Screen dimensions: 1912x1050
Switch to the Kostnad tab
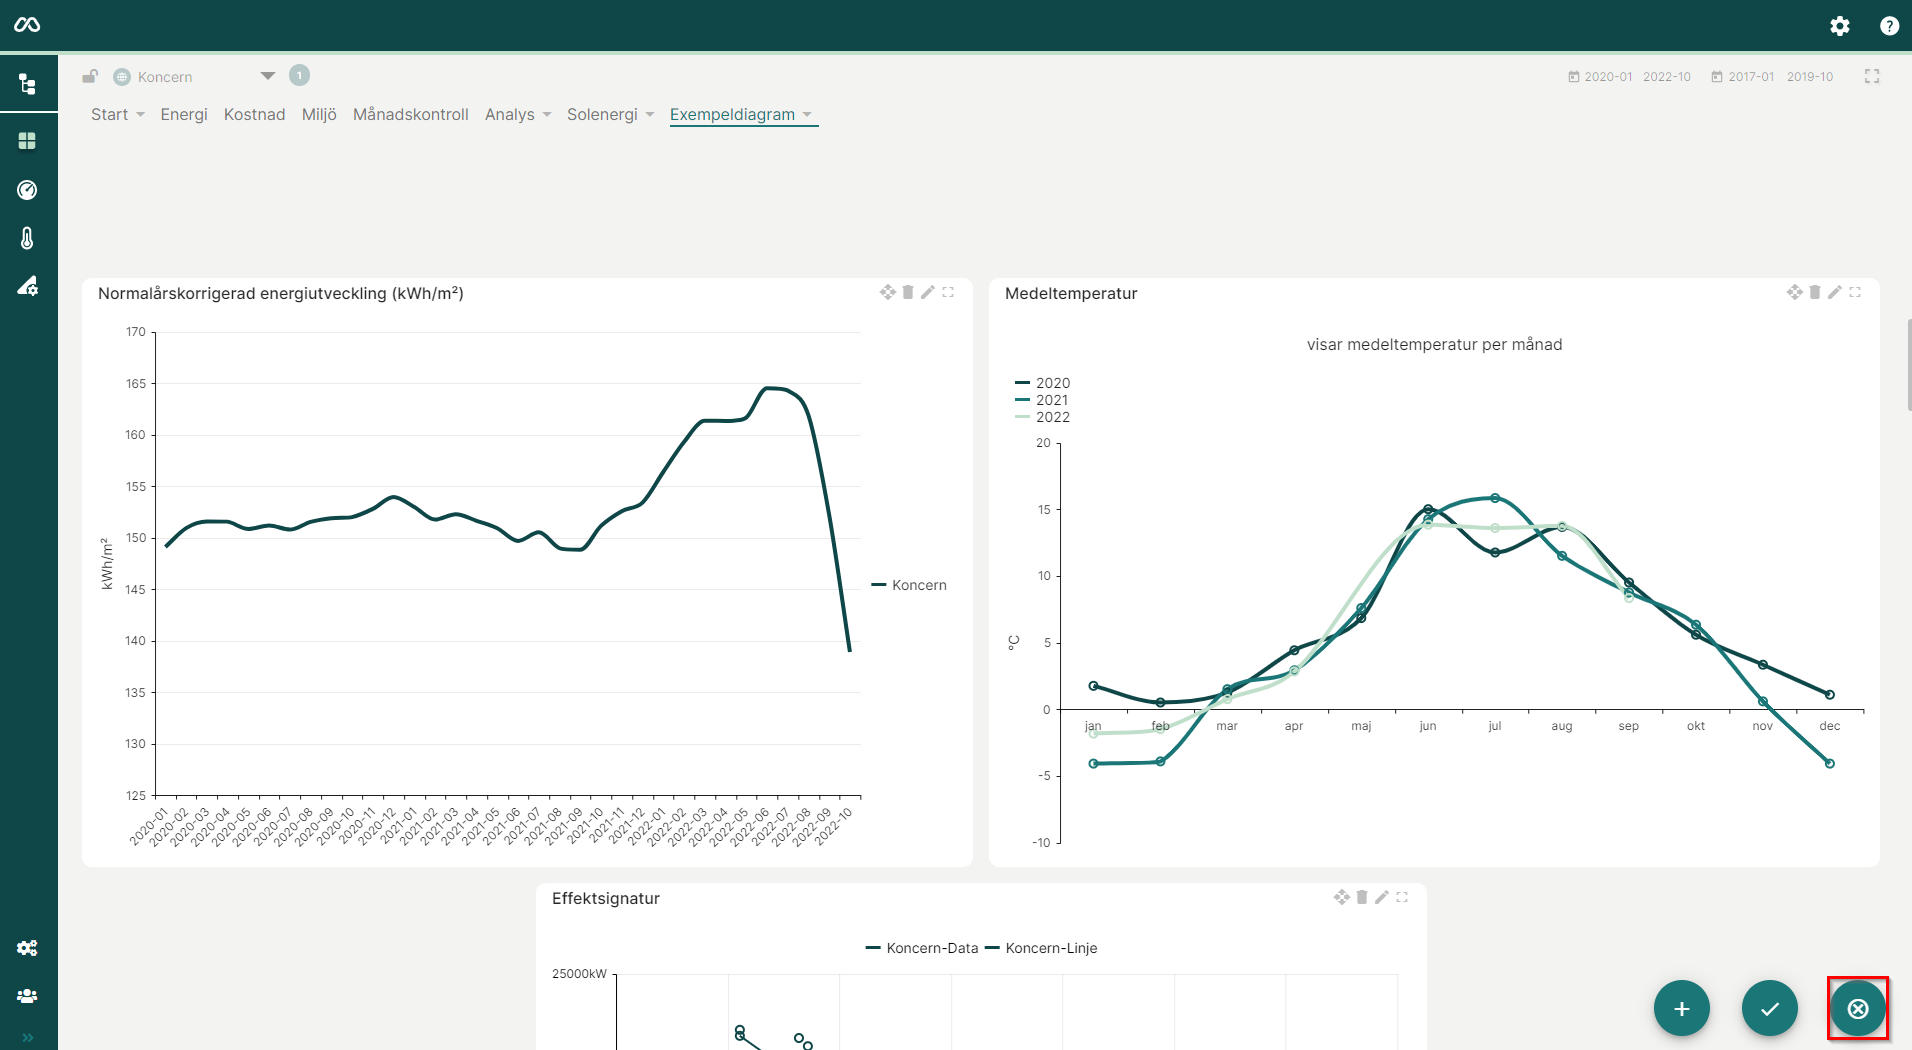click(255, 114)
